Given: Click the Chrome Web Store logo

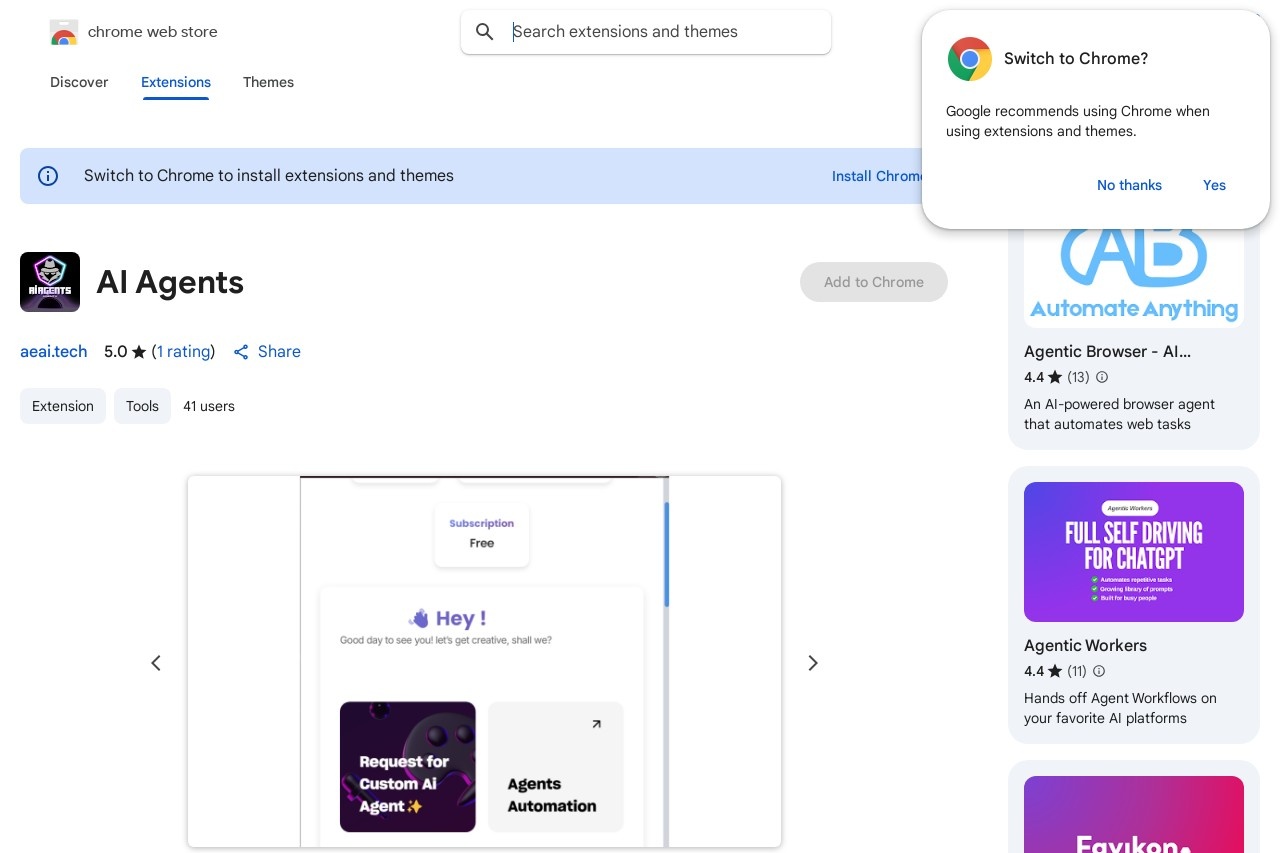Looking at the screenshot, I should (x=64, y=32).
